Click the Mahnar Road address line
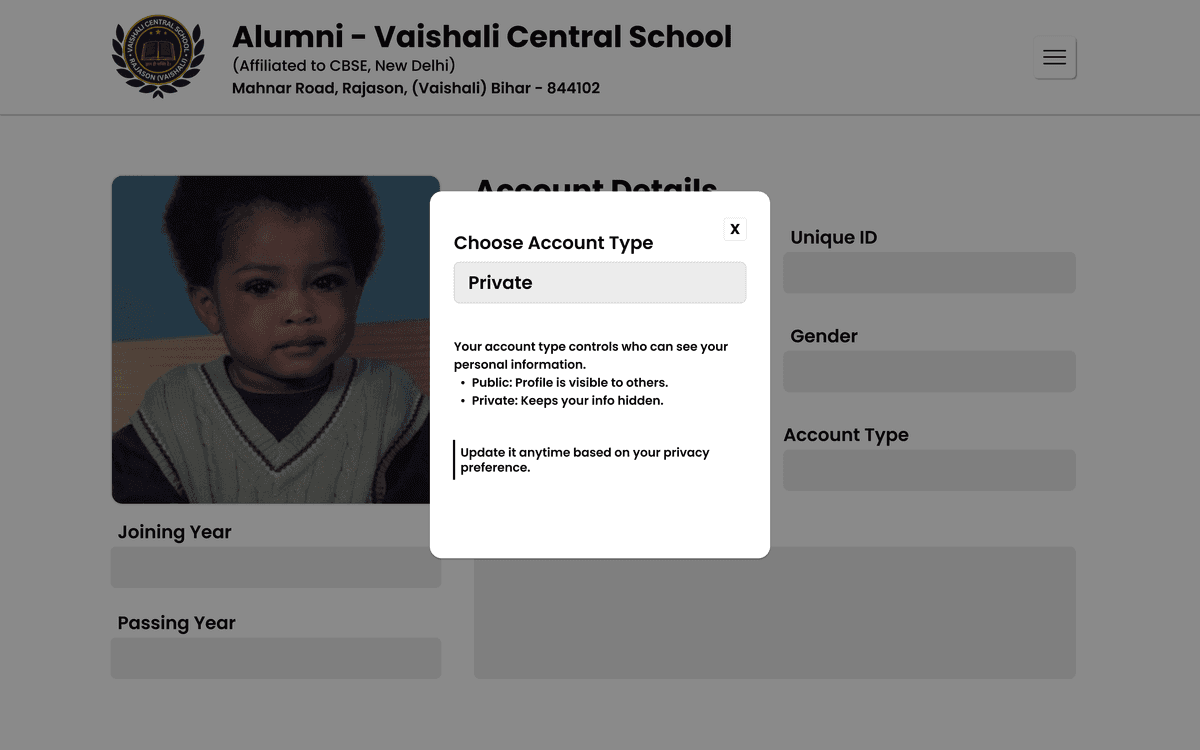The image size is (1200, 750). (415, 88)
